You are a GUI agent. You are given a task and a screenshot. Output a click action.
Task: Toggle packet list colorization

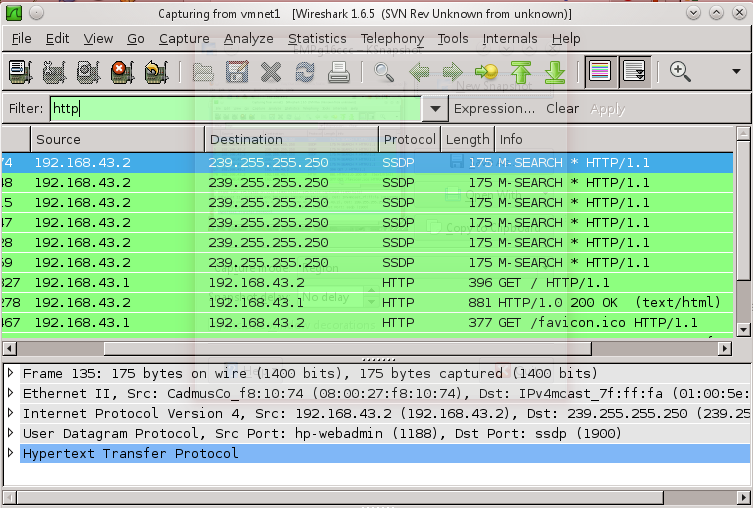click(600, 72)
